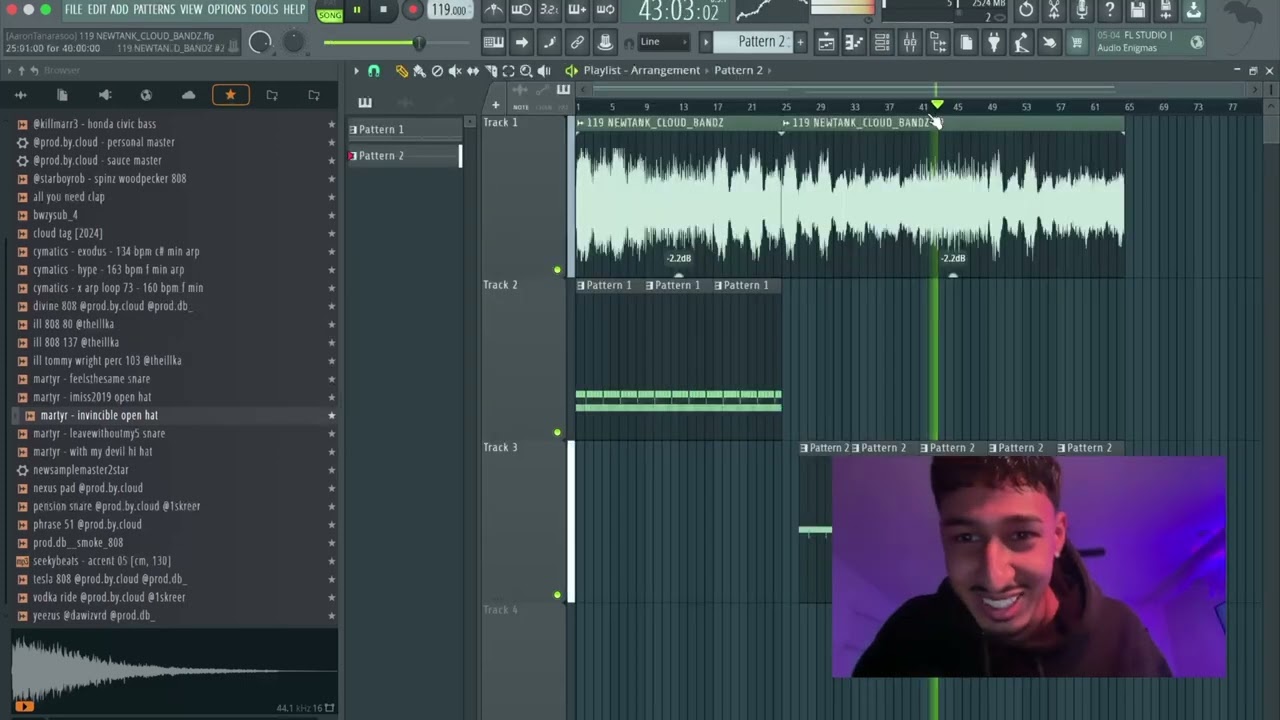Open the Piano roll view icon

coord(854,42)
